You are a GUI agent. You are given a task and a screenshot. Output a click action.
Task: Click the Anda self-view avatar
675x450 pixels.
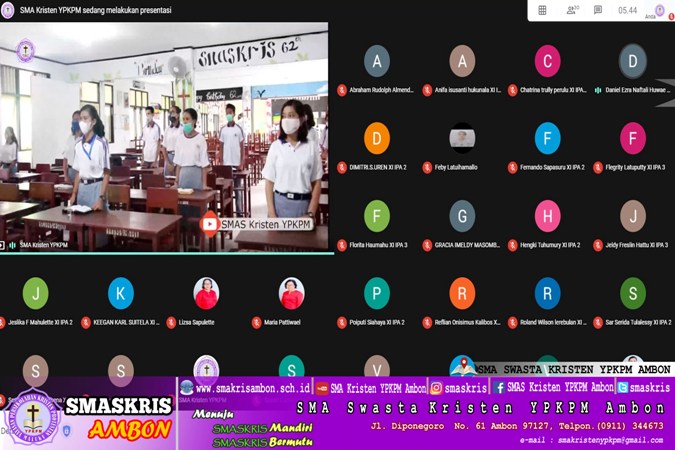pos(660,10)
